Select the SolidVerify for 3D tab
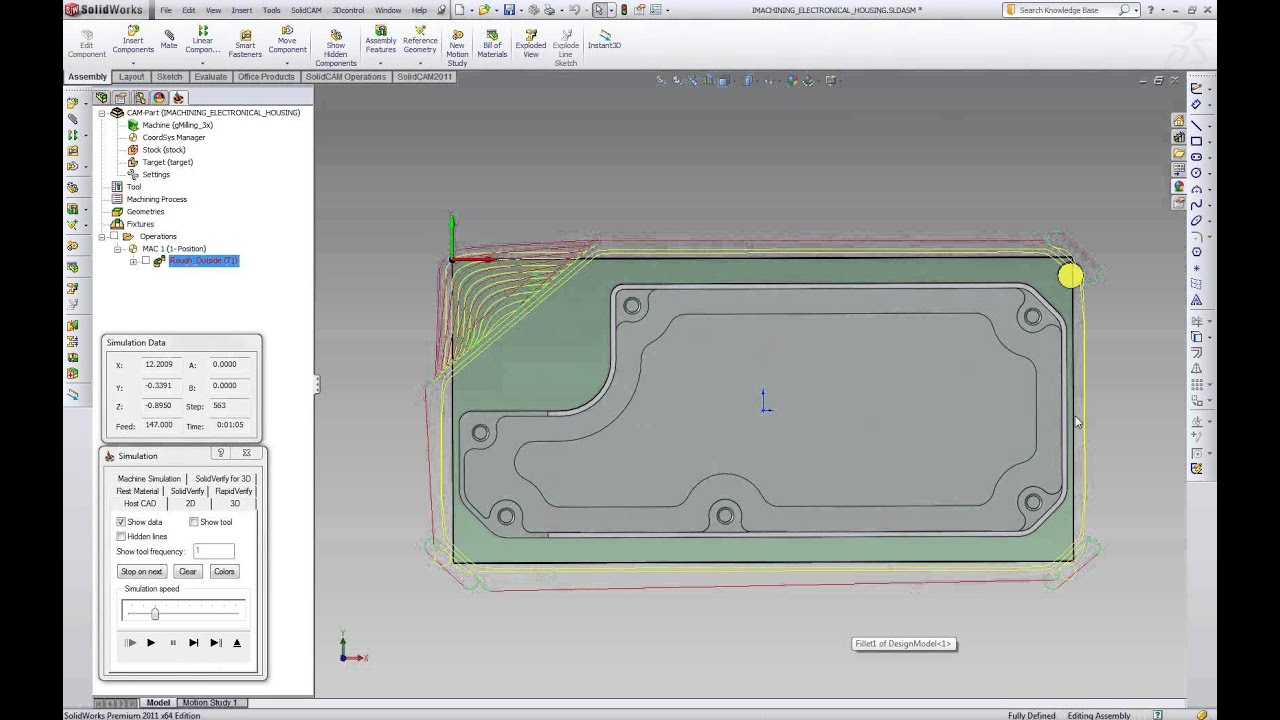This screenshot has width=1280, height=720. [223, 479]
